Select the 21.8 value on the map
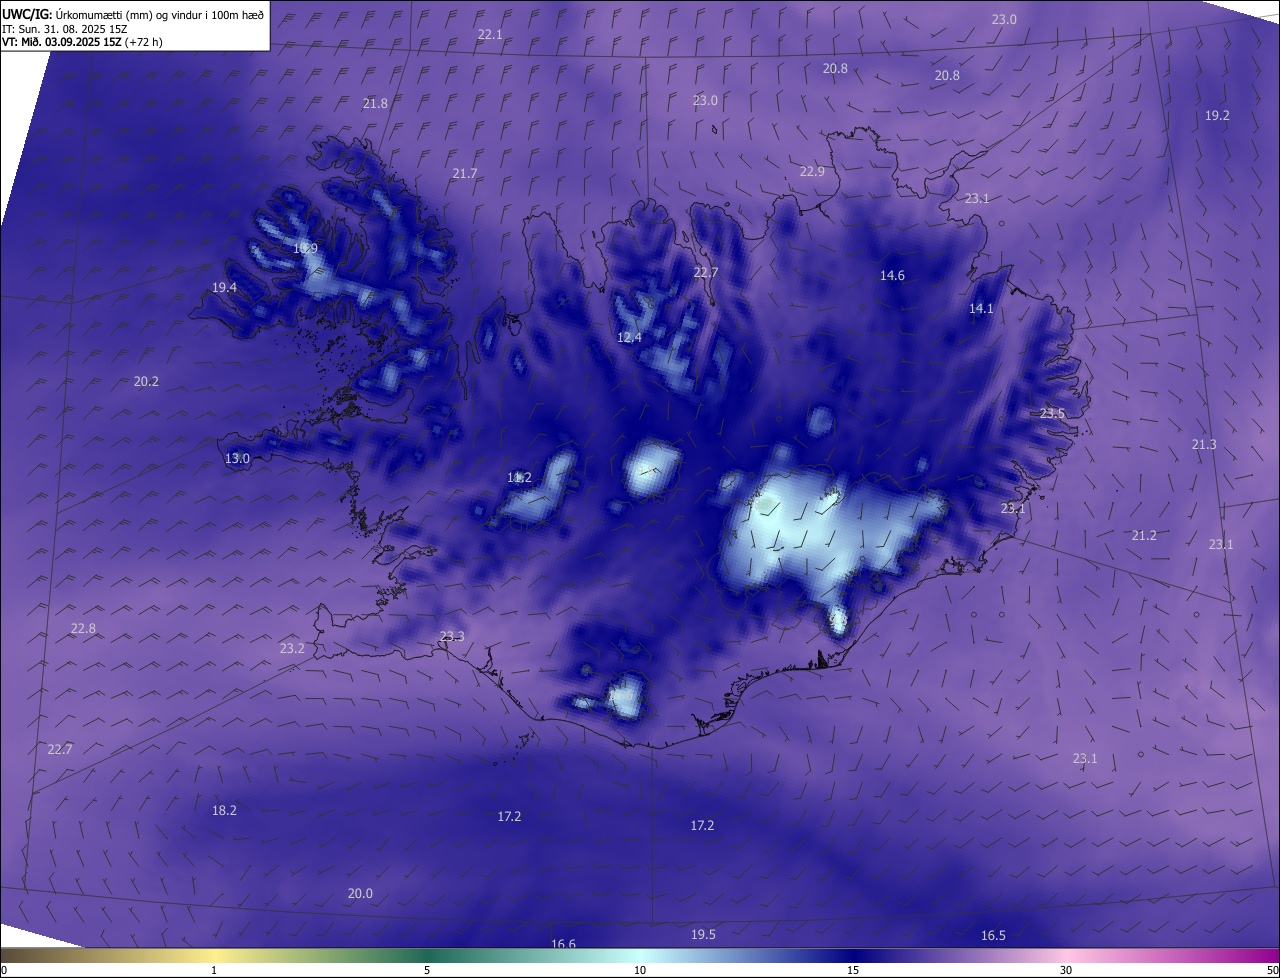The image size is (1280, 978). coord(375,104)
